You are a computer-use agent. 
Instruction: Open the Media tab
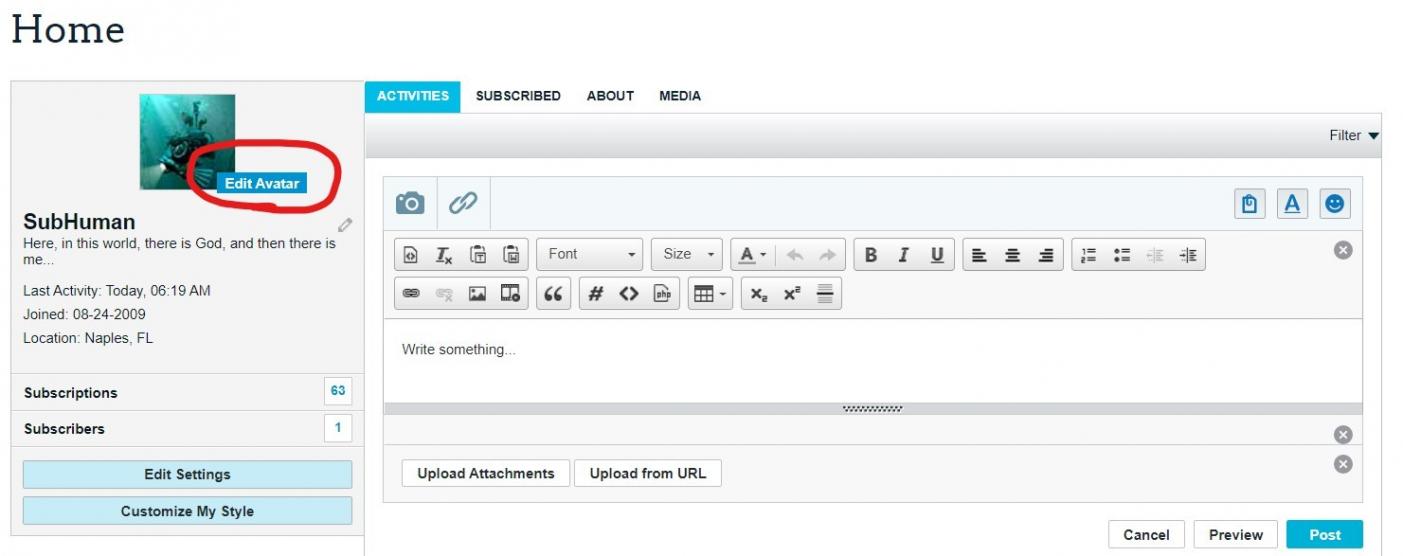(x=679, y=96)
